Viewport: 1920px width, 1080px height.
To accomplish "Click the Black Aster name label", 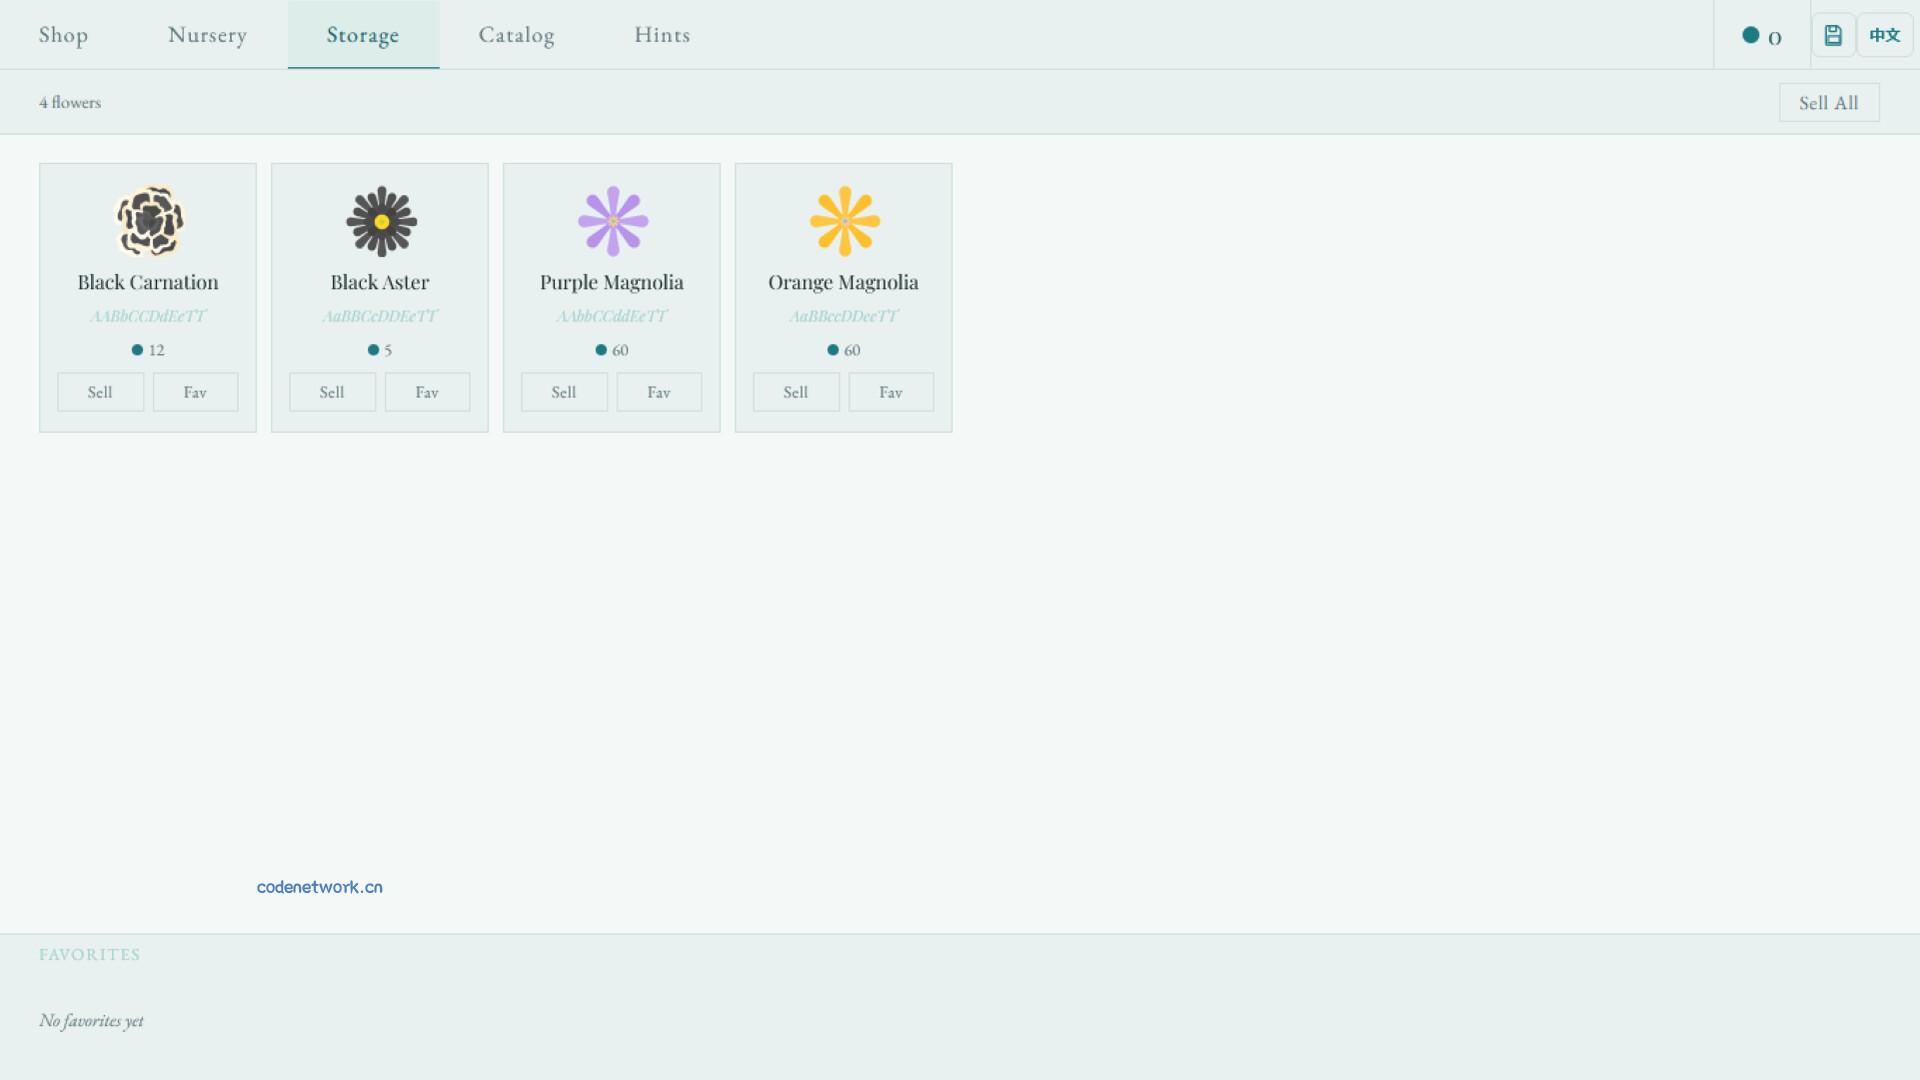I will pyautogui.click(x=380, y=282).
